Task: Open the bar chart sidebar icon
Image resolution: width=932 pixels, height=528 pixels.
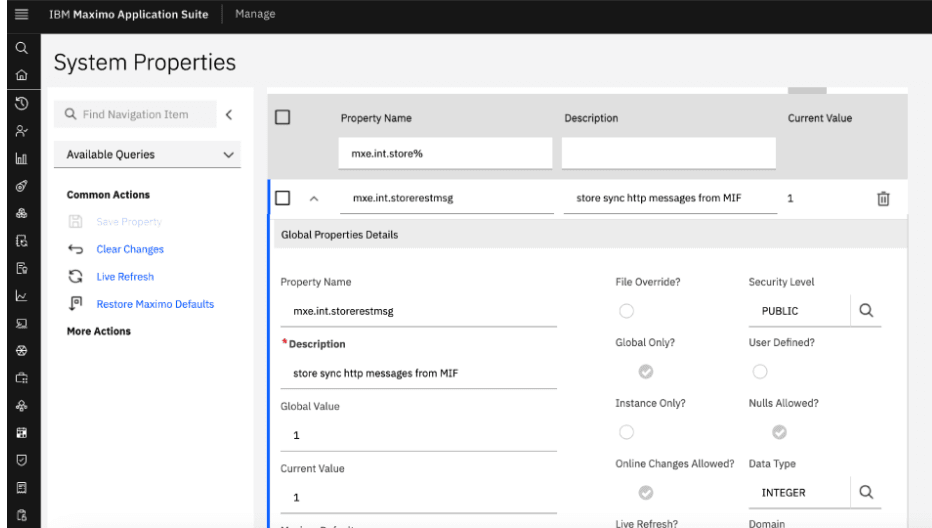Action: [x=21, y=158]
